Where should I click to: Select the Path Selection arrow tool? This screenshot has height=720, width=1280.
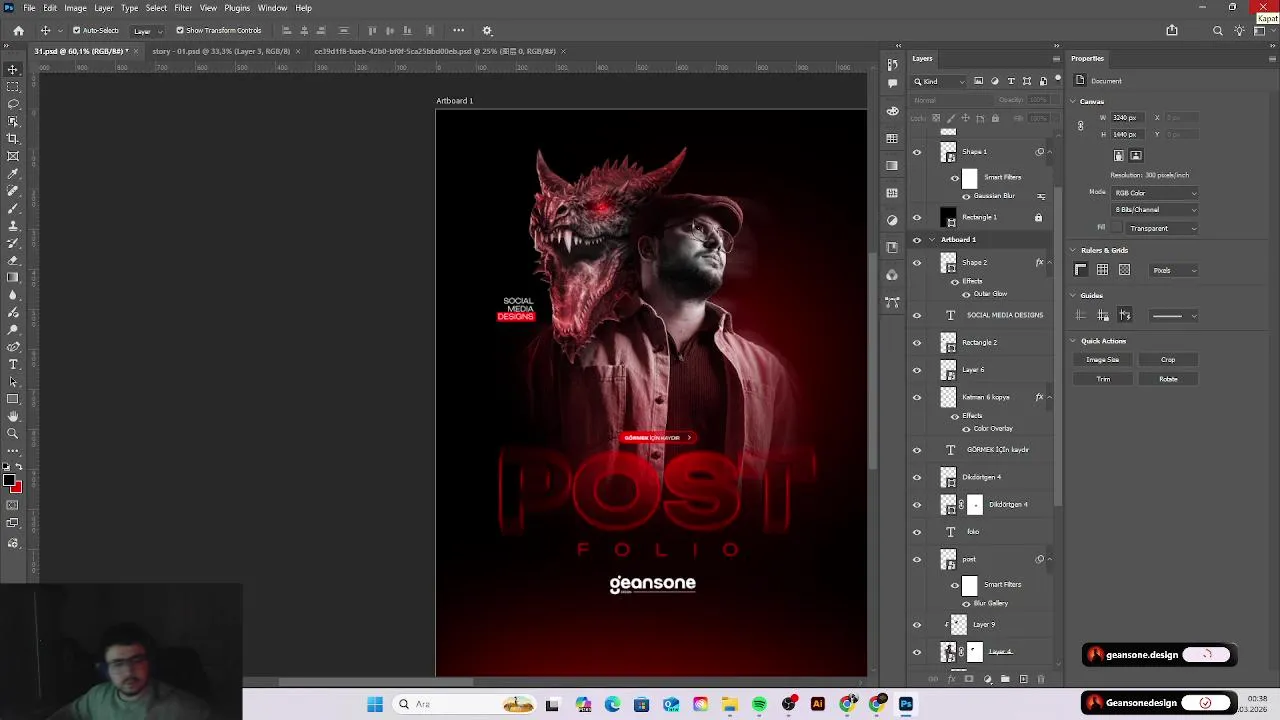[13, 381]
